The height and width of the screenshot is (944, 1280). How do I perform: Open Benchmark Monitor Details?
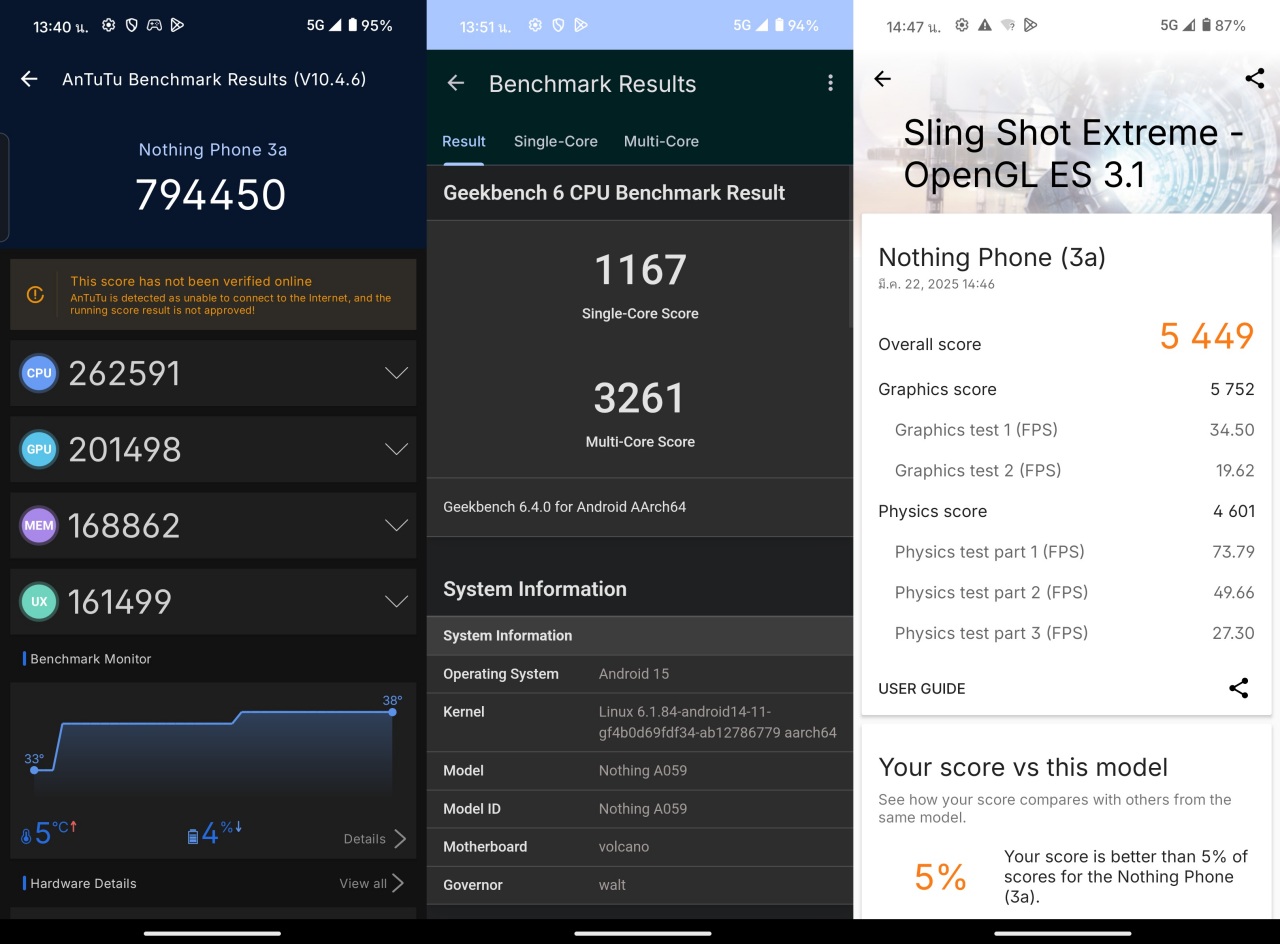coord(375,839)
